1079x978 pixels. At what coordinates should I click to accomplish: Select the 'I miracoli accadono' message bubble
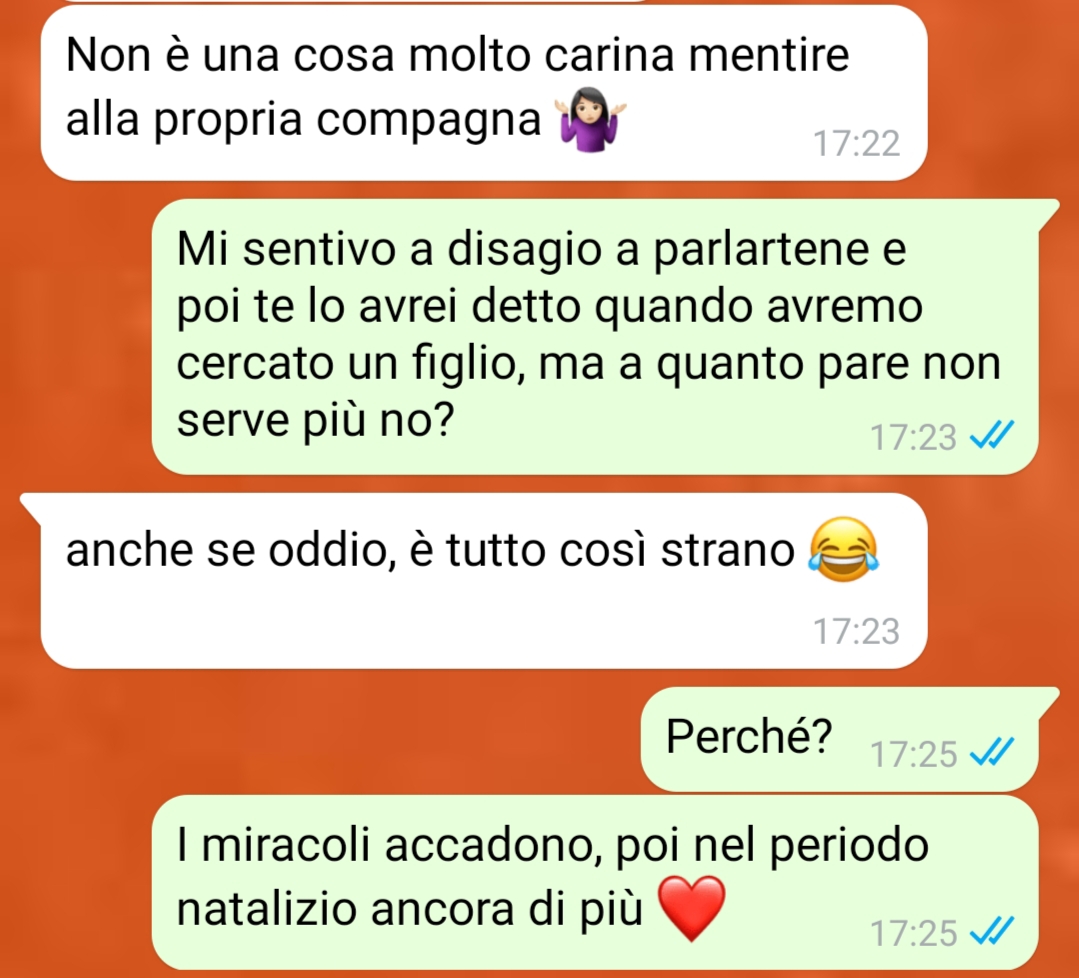click(x=595, y=883)
